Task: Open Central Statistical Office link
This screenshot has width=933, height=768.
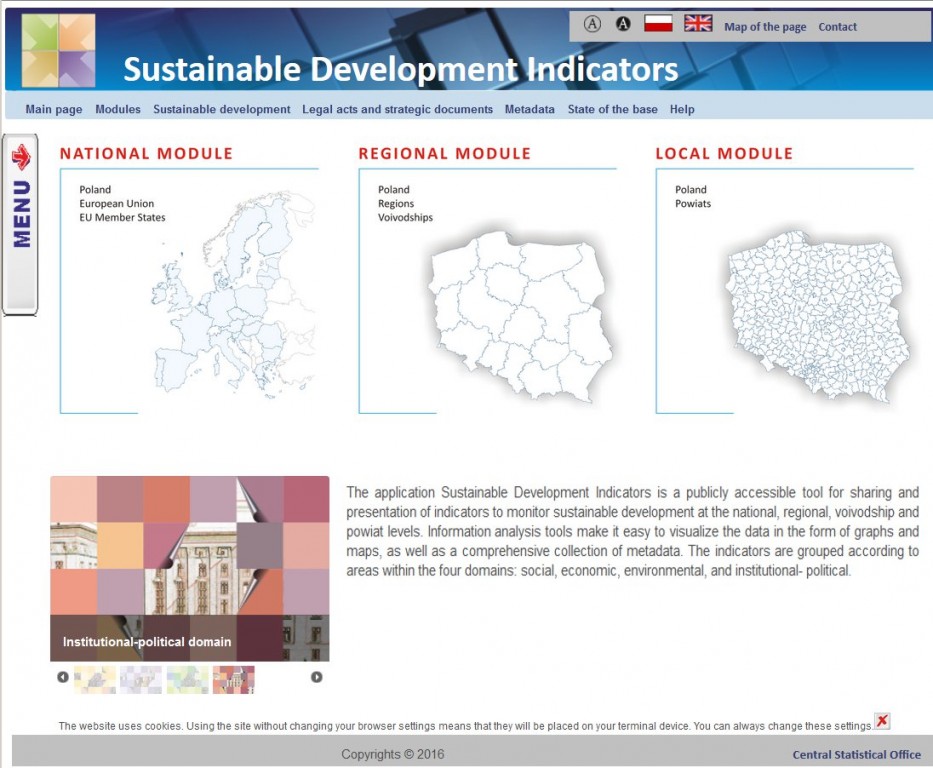Action: tap(856, 755)
